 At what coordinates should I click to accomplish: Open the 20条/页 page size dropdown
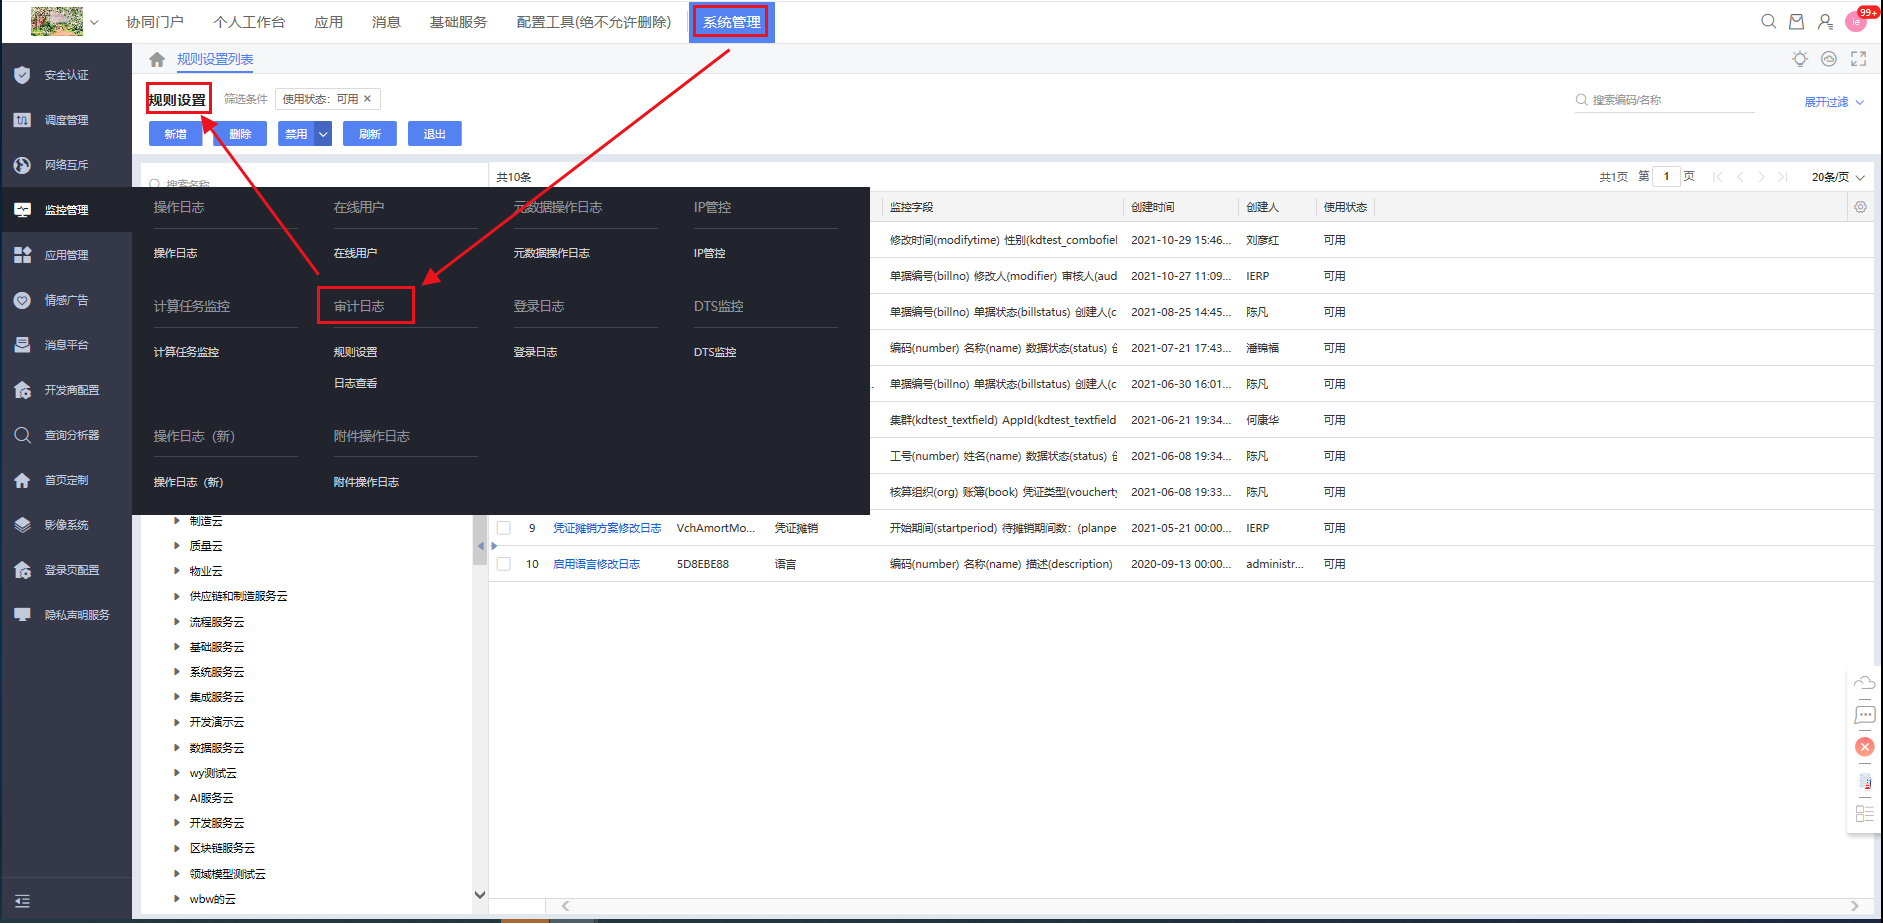1837,177
